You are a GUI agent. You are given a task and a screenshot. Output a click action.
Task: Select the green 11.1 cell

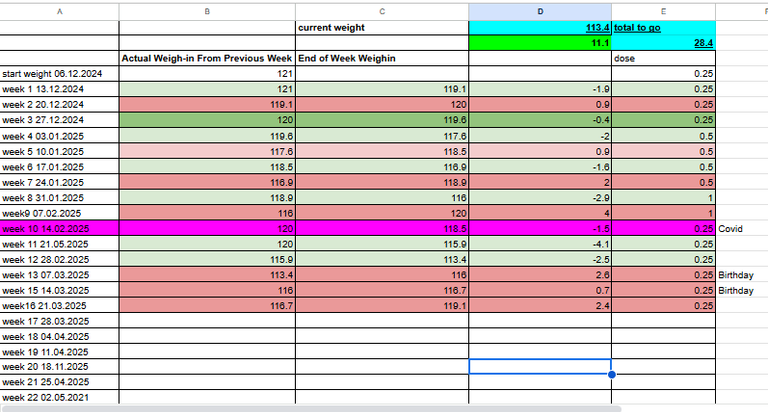(x=540, y=43)
